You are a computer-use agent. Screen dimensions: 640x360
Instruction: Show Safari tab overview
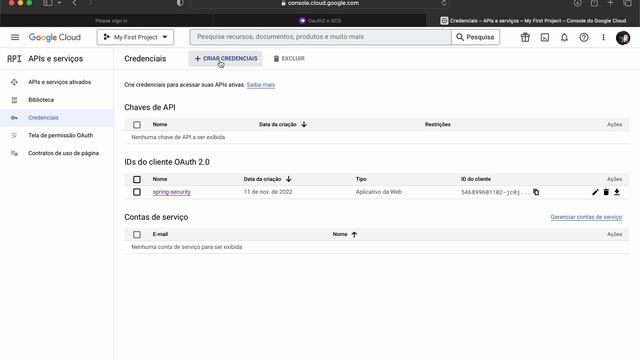(x=627, y=3)
